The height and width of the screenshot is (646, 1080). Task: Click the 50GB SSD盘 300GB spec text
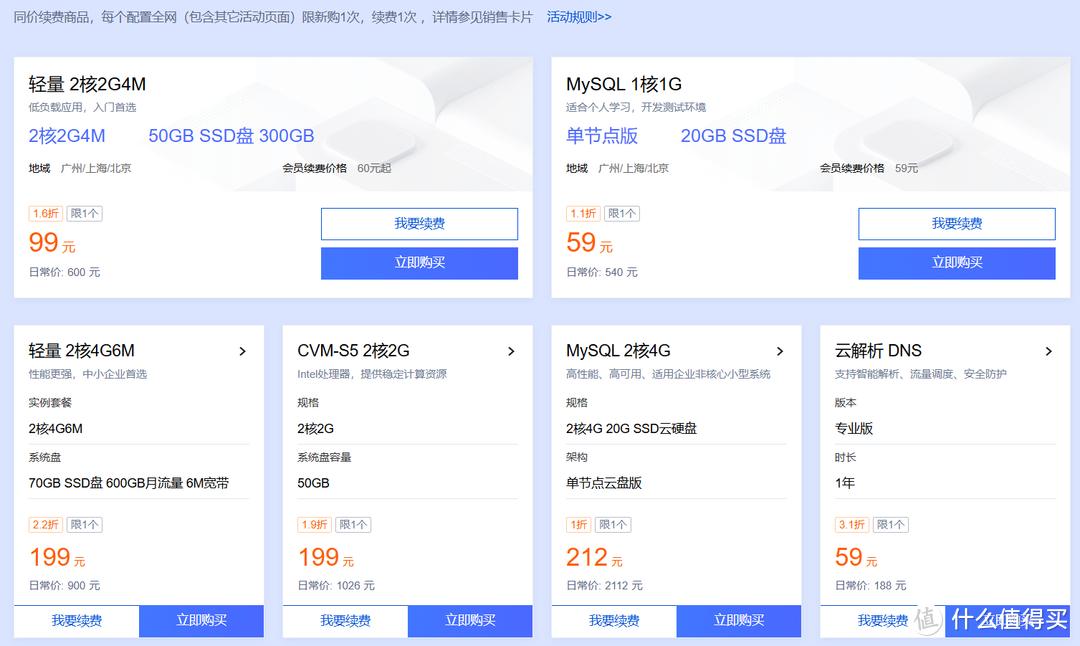point(230,135)
